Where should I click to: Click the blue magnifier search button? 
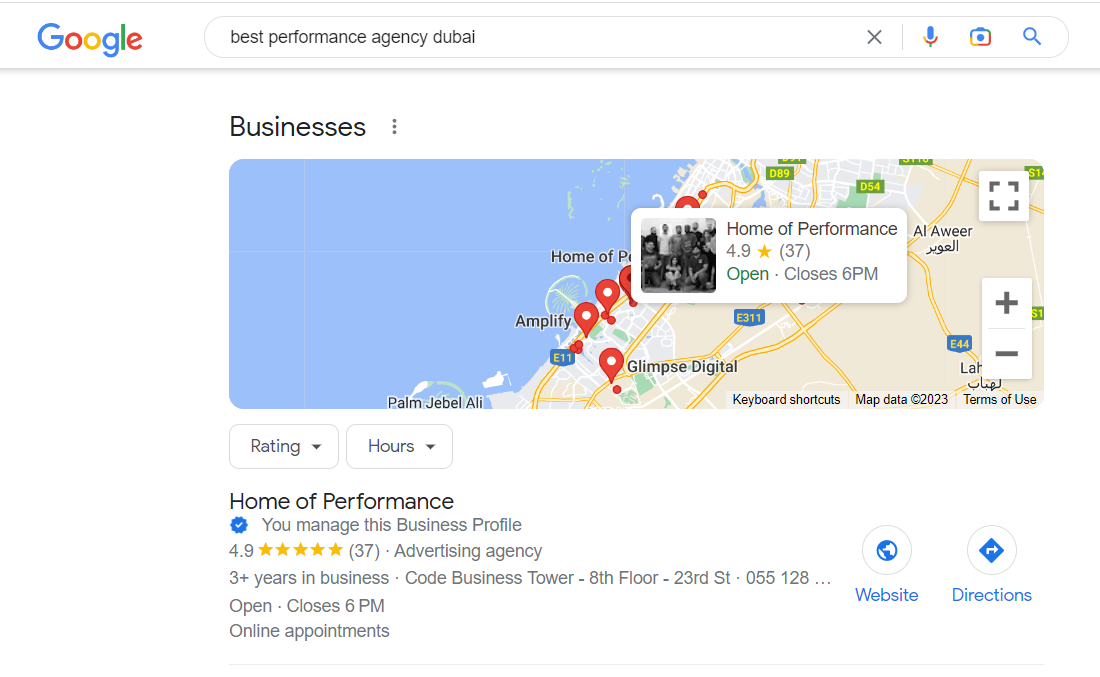[x=1031, y=36]
